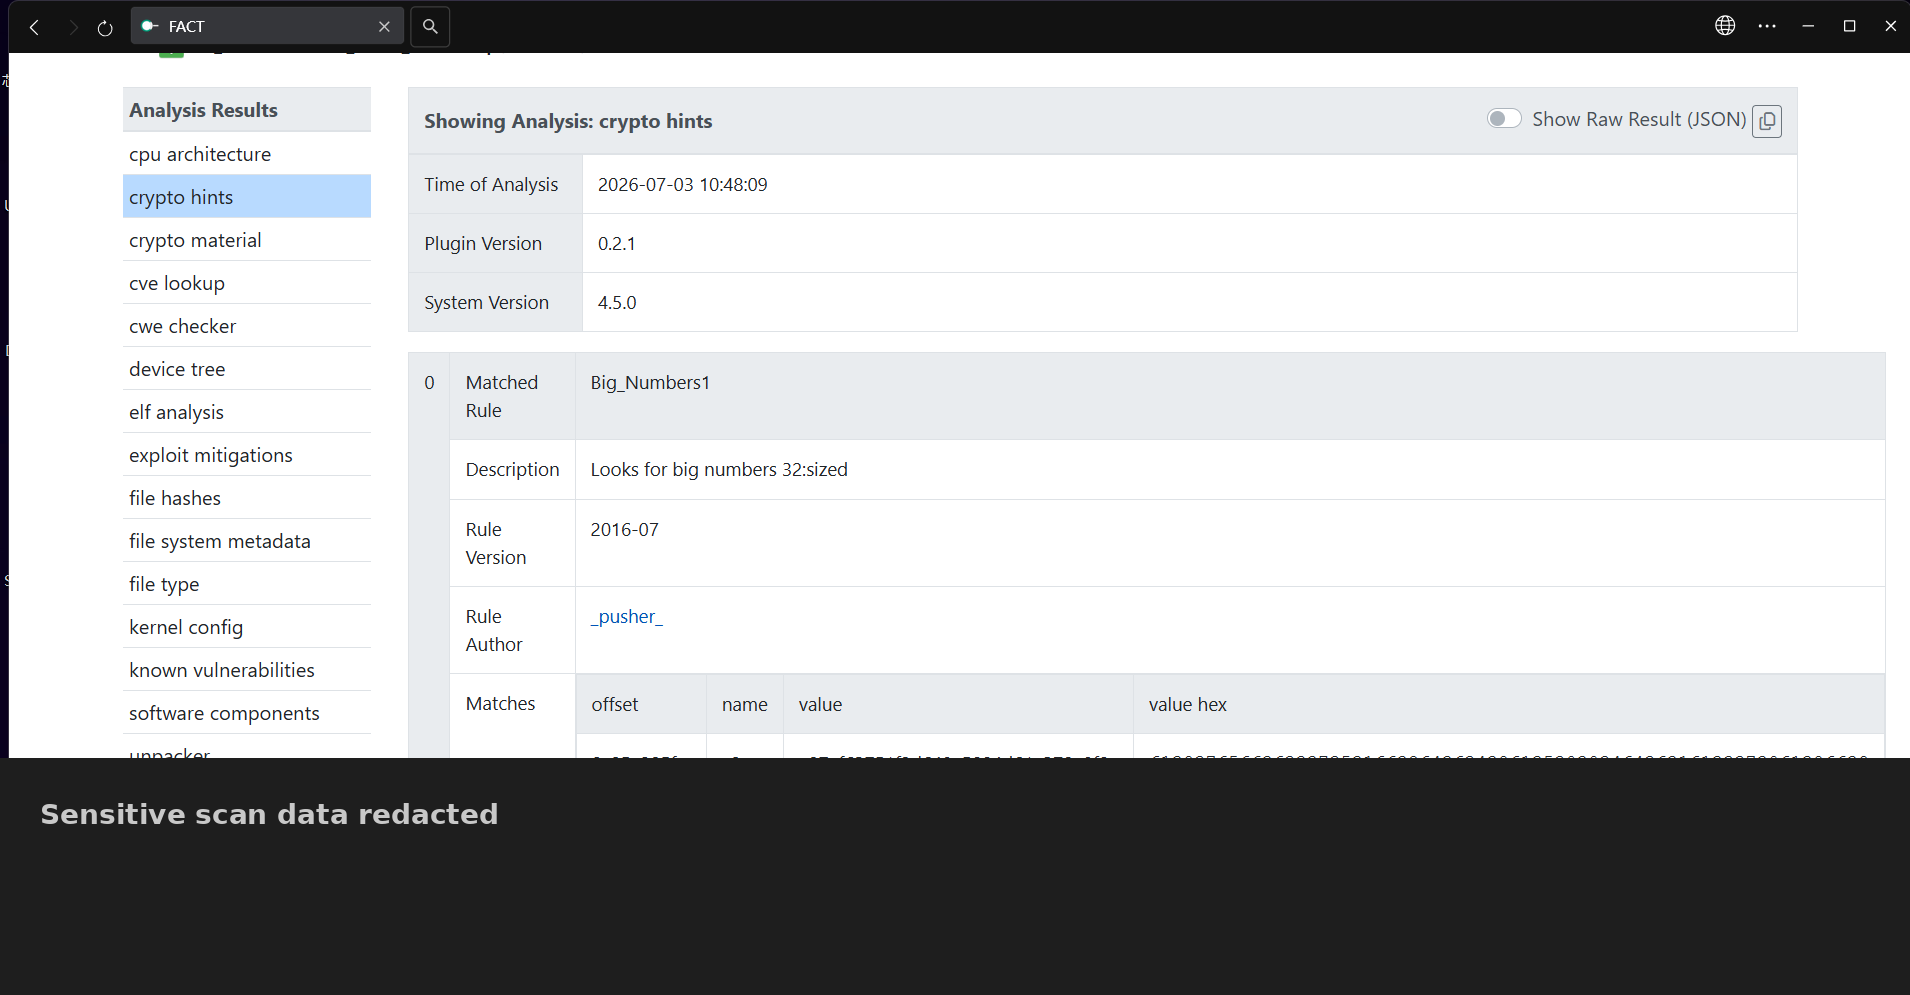Click the Showing Analysis: crypto hints heading
Screen dimensions: 1910x995
coord(568,121)
